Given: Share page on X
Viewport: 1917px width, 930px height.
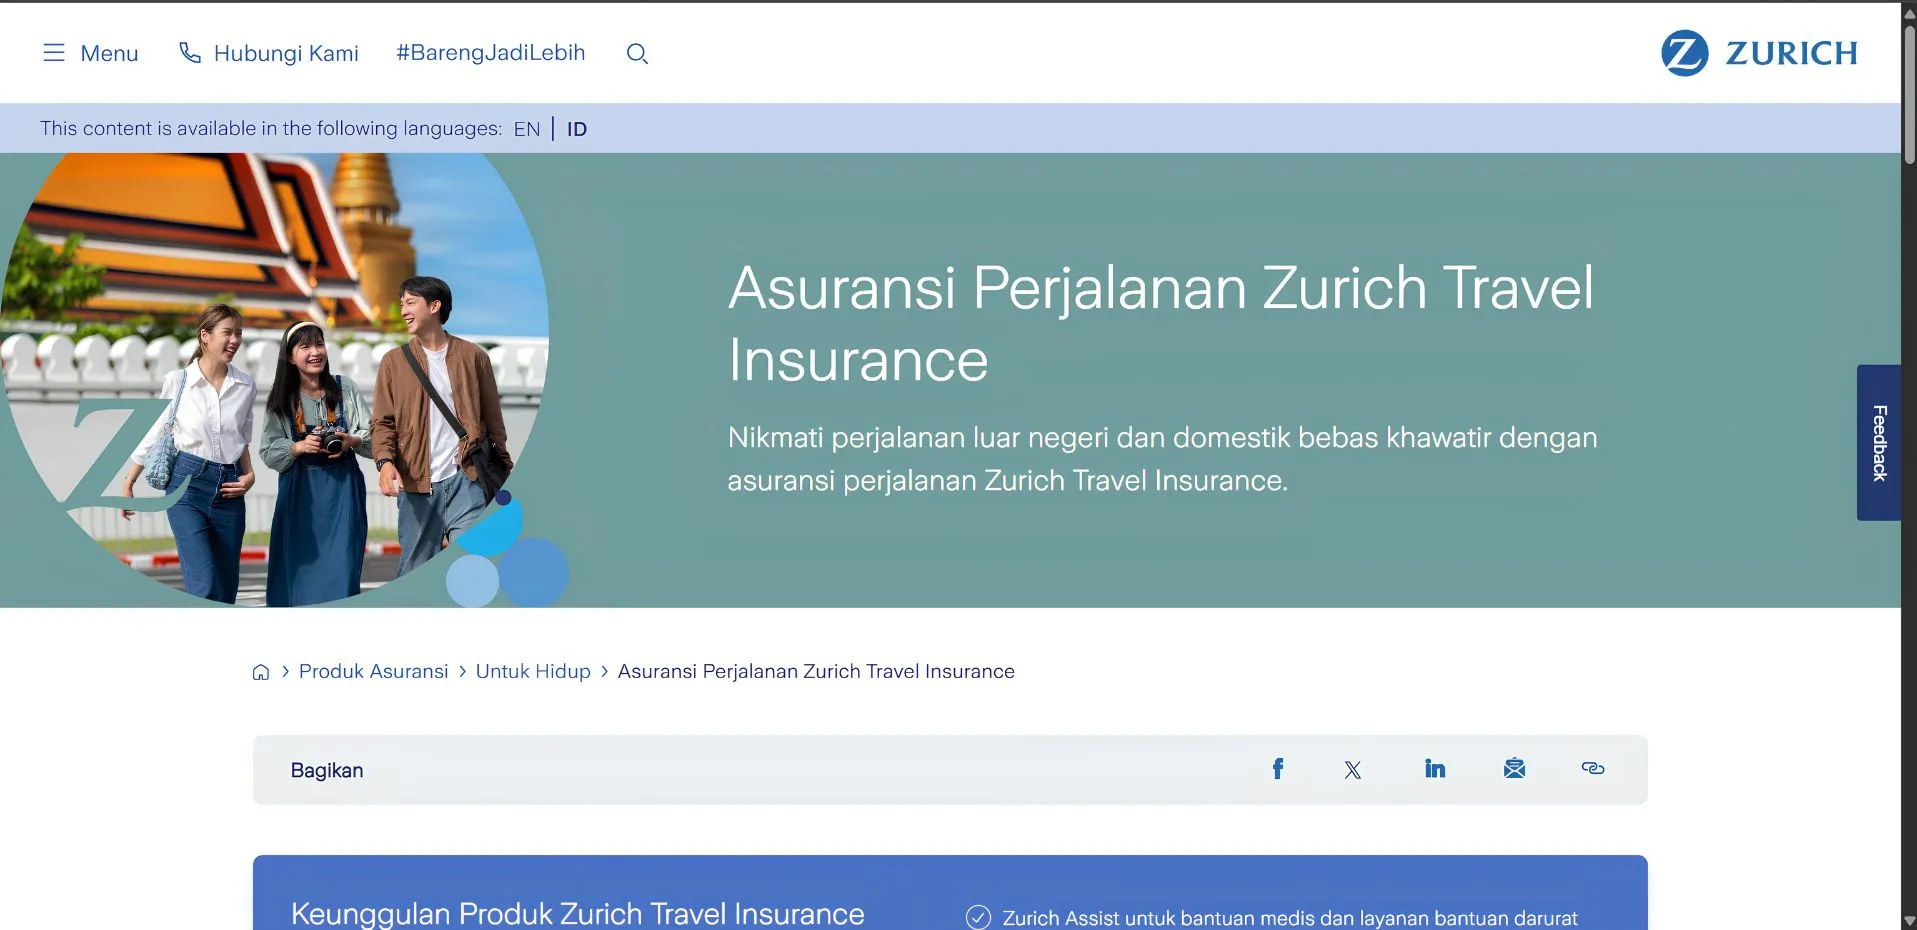Looking at the screenshot, I should (x=1353, y=770).
